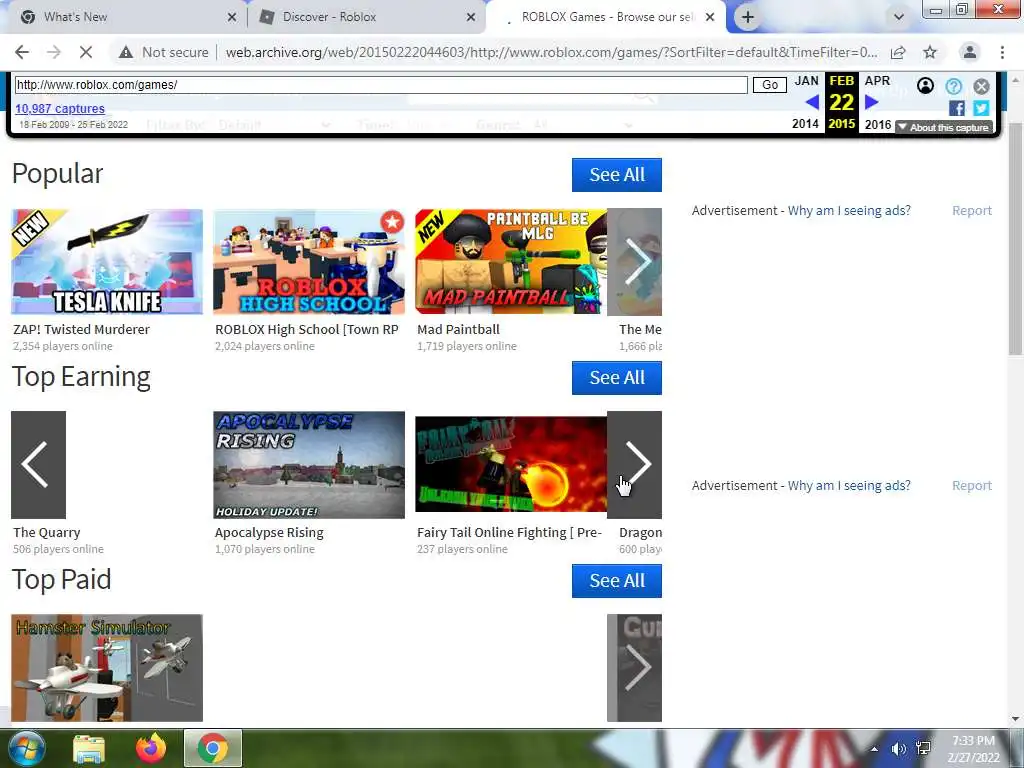Close the Discover - Roblox tab
The image size is (1024, 768).
(x=471, y=17)
